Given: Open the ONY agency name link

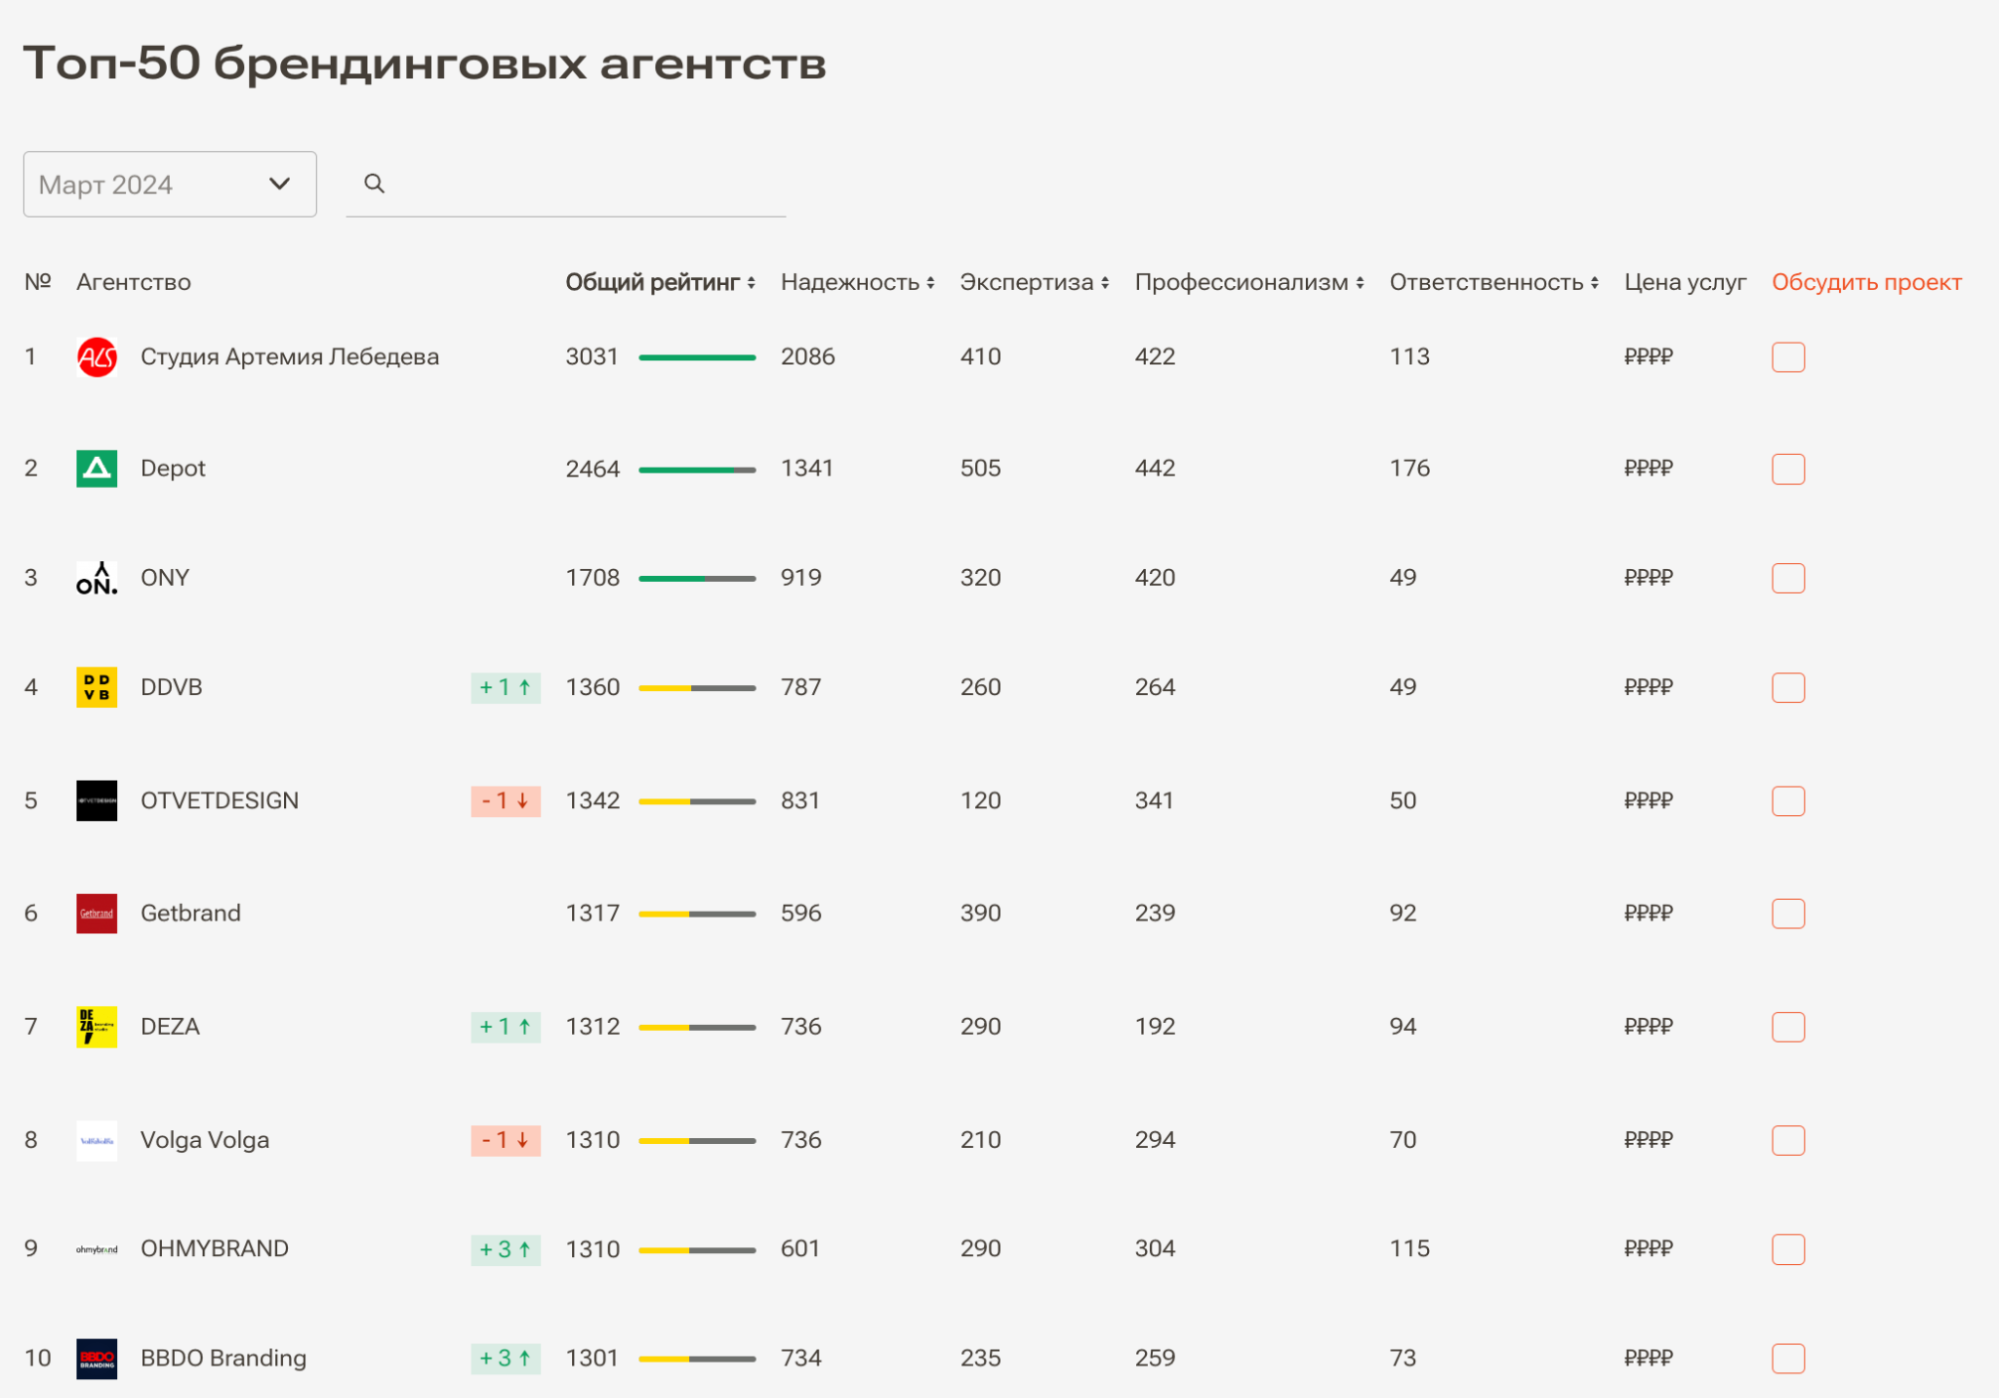Looking at the screenshot, I should [x=165, y=578].
